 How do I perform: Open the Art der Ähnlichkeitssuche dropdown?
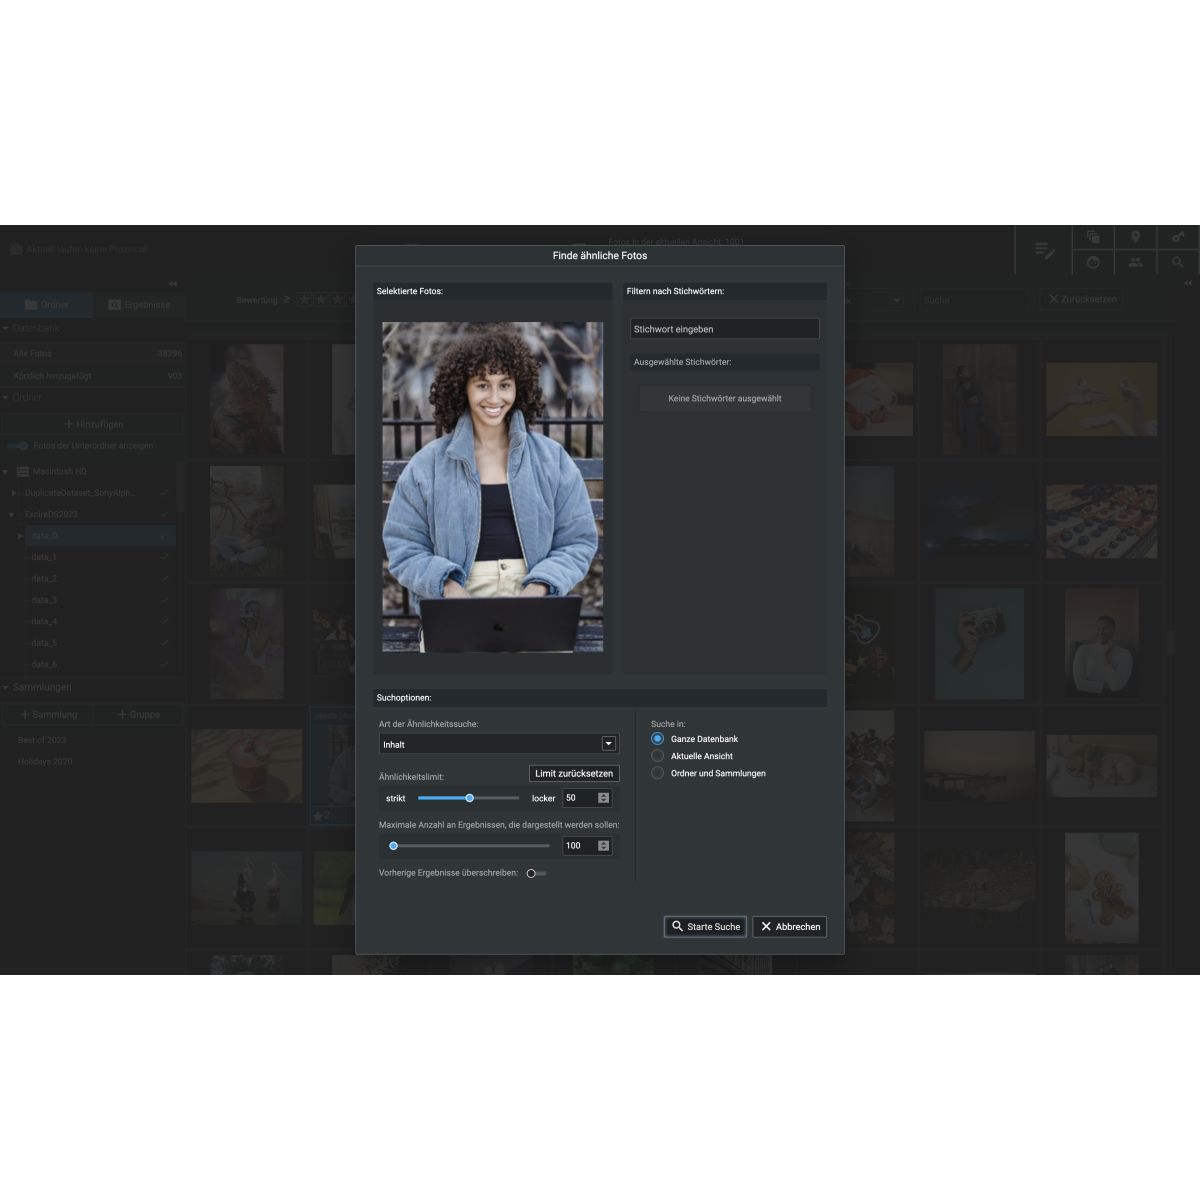[608, 744]
